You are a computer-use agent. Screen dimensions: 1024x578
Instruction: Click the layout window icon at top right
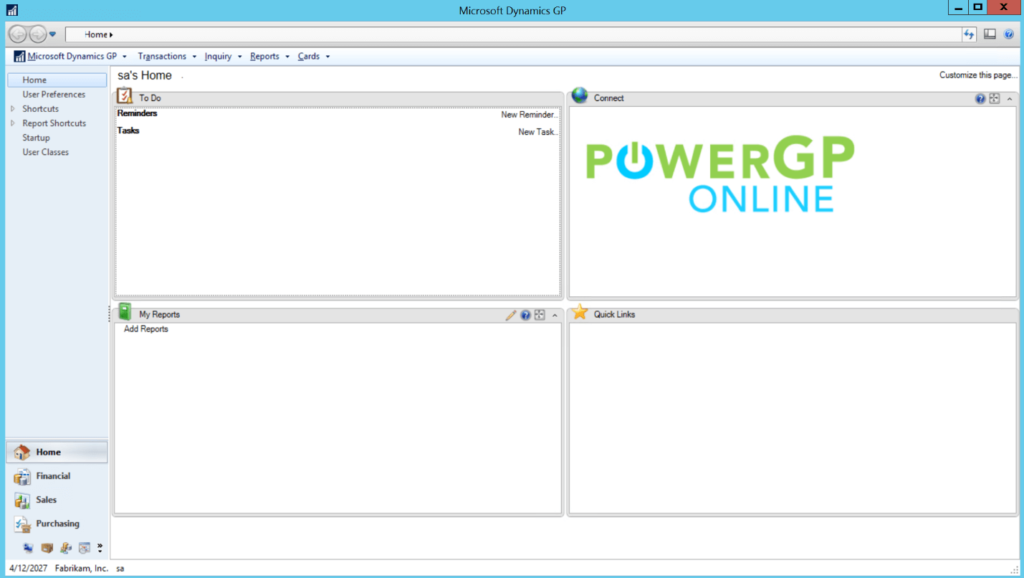[x=990, y=34]
